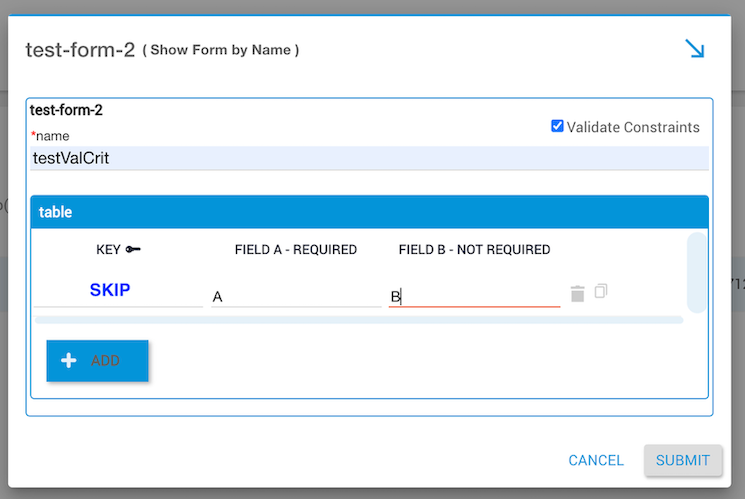
Task: Delete the table row with trash icon
Action: pos(577,293)
